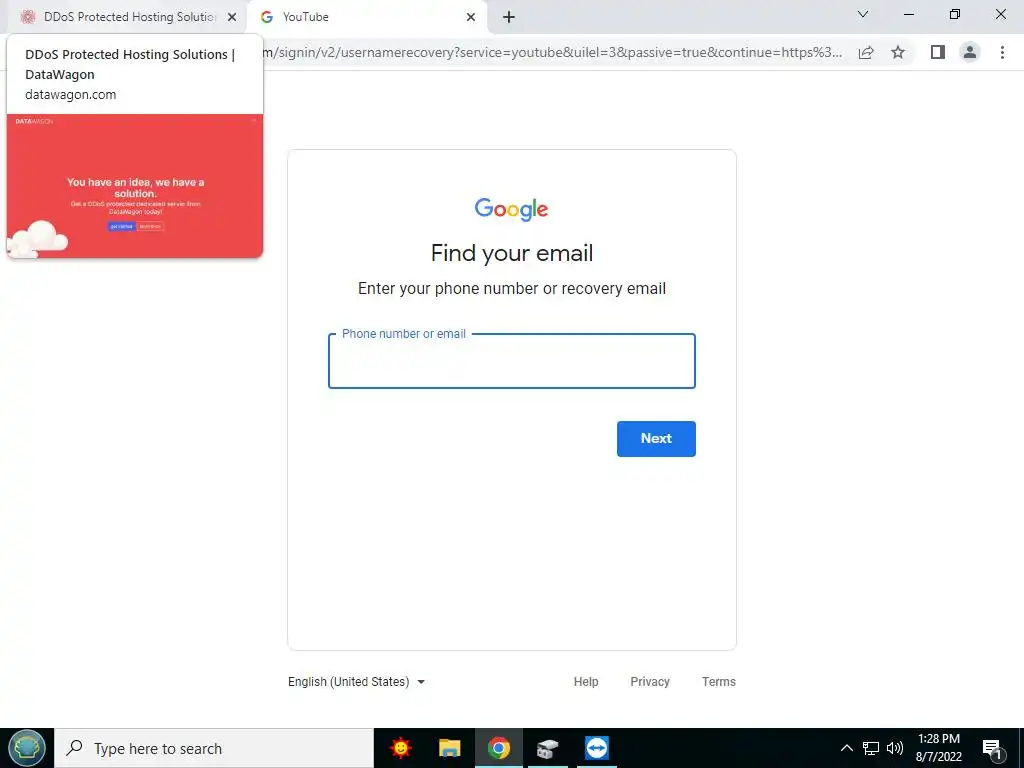Viewport: 1024px width, 768px height.
Task: Open File Explorer from the taskbar
Action: coord(449,748)
